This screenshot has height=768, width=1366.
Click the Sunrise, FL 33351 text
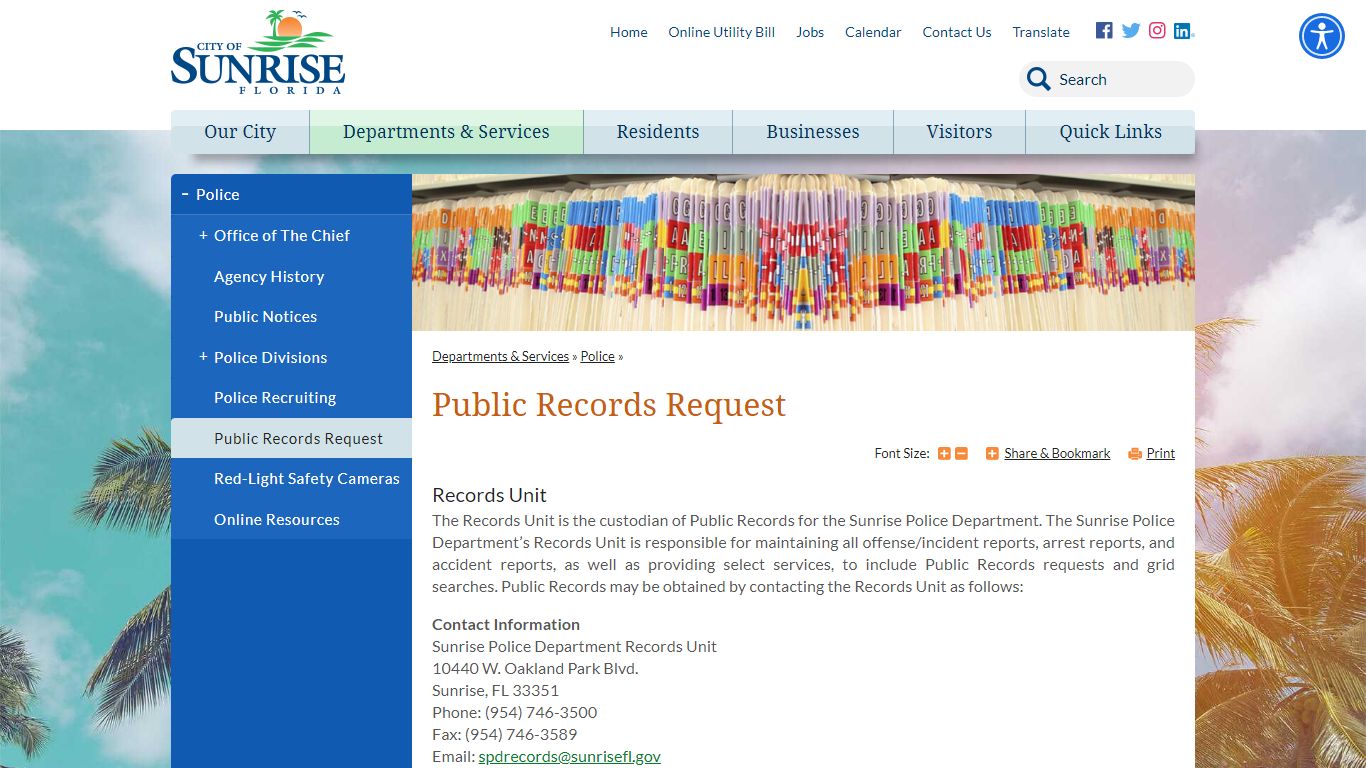(x=496, y=690)
